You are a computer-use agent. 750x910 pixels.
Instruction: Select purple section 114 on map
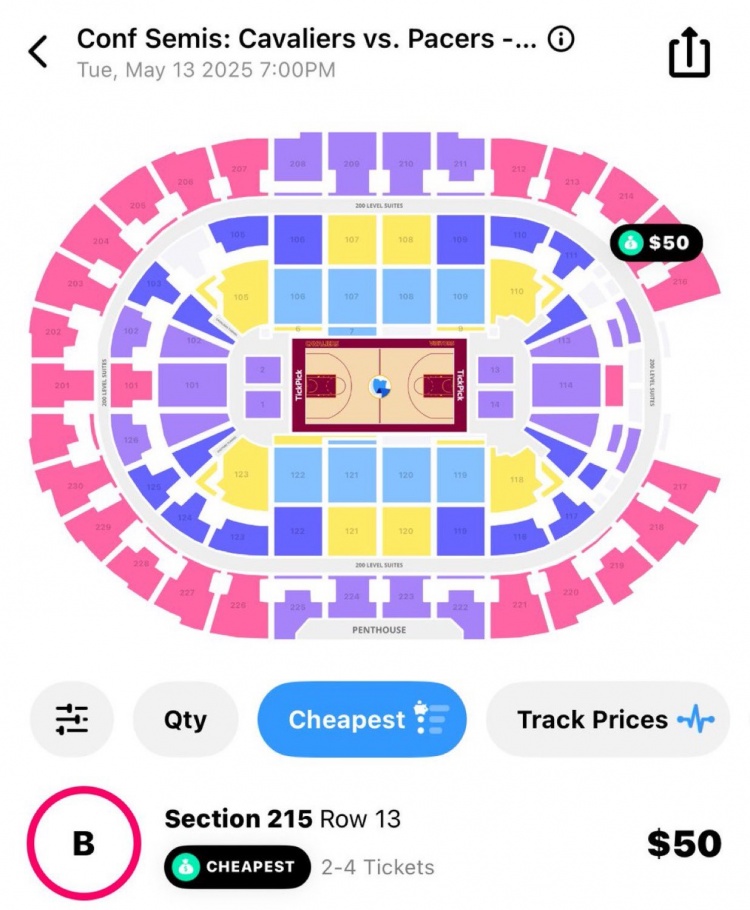[x=566, y=385]
